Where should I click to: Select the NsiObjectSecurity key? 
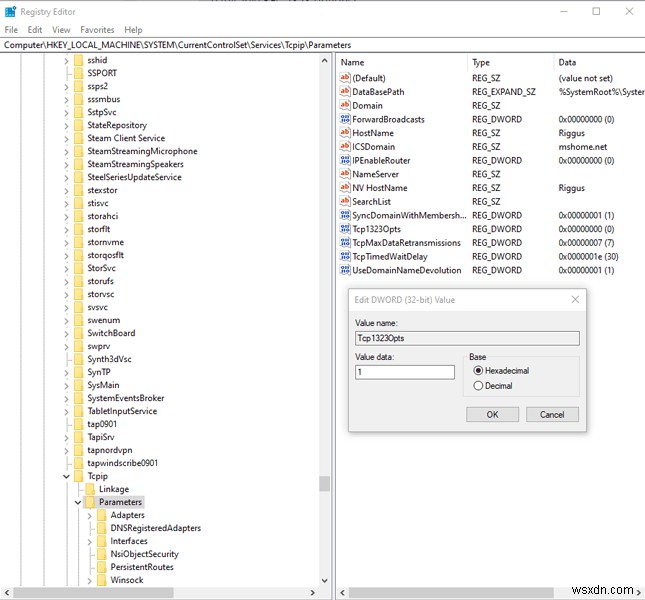pyautogui.click(x=144, y=554)
